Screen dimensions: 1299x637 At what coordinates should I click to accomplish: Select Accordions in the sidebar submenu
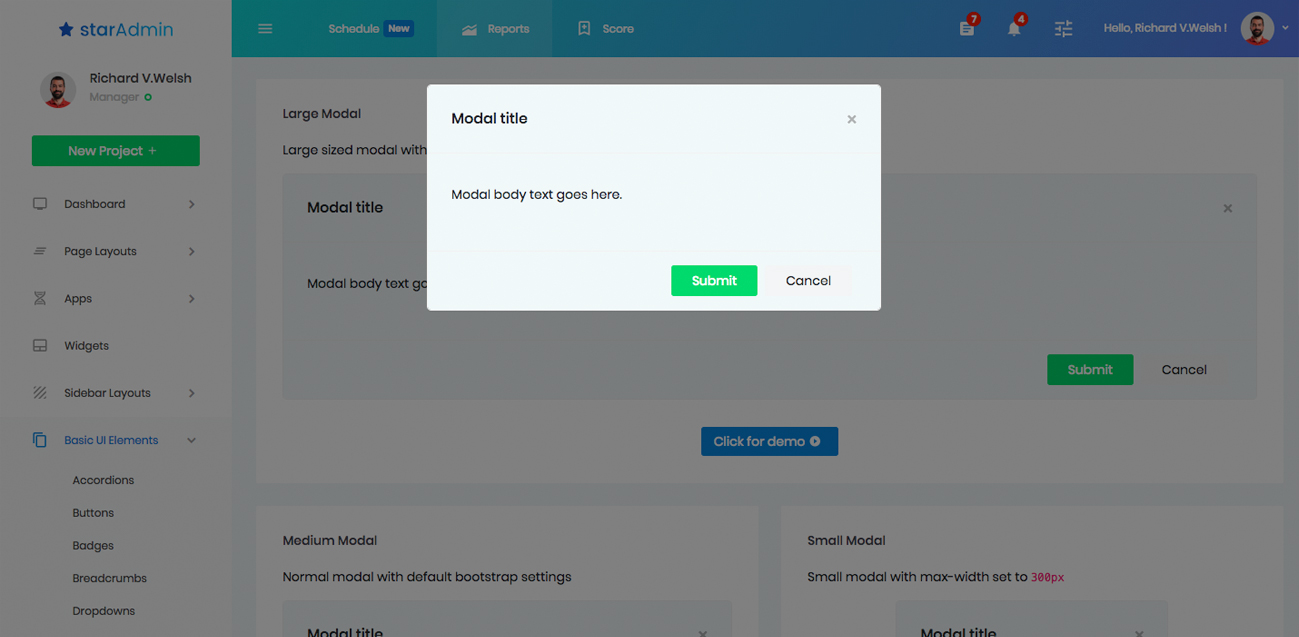click(x=103, y=480)
